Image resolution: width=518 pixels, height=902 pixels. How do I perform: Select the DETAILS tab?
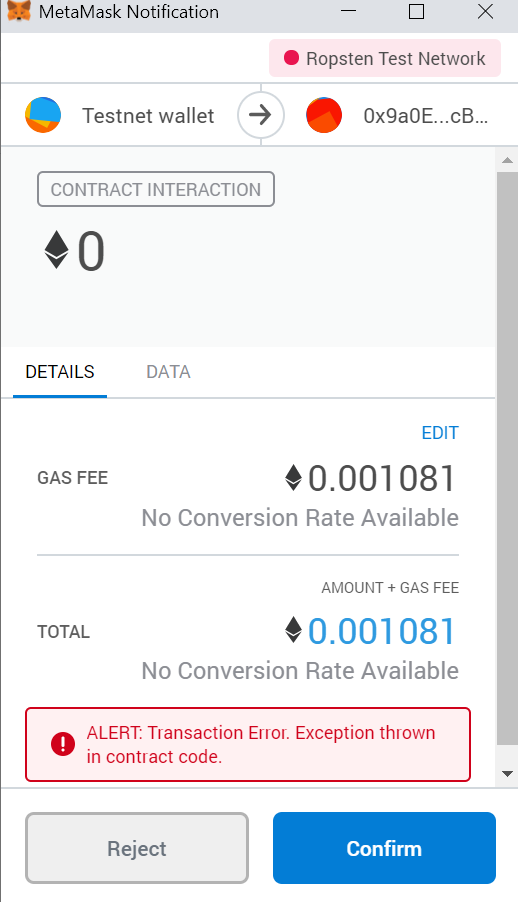pos(60,372)
